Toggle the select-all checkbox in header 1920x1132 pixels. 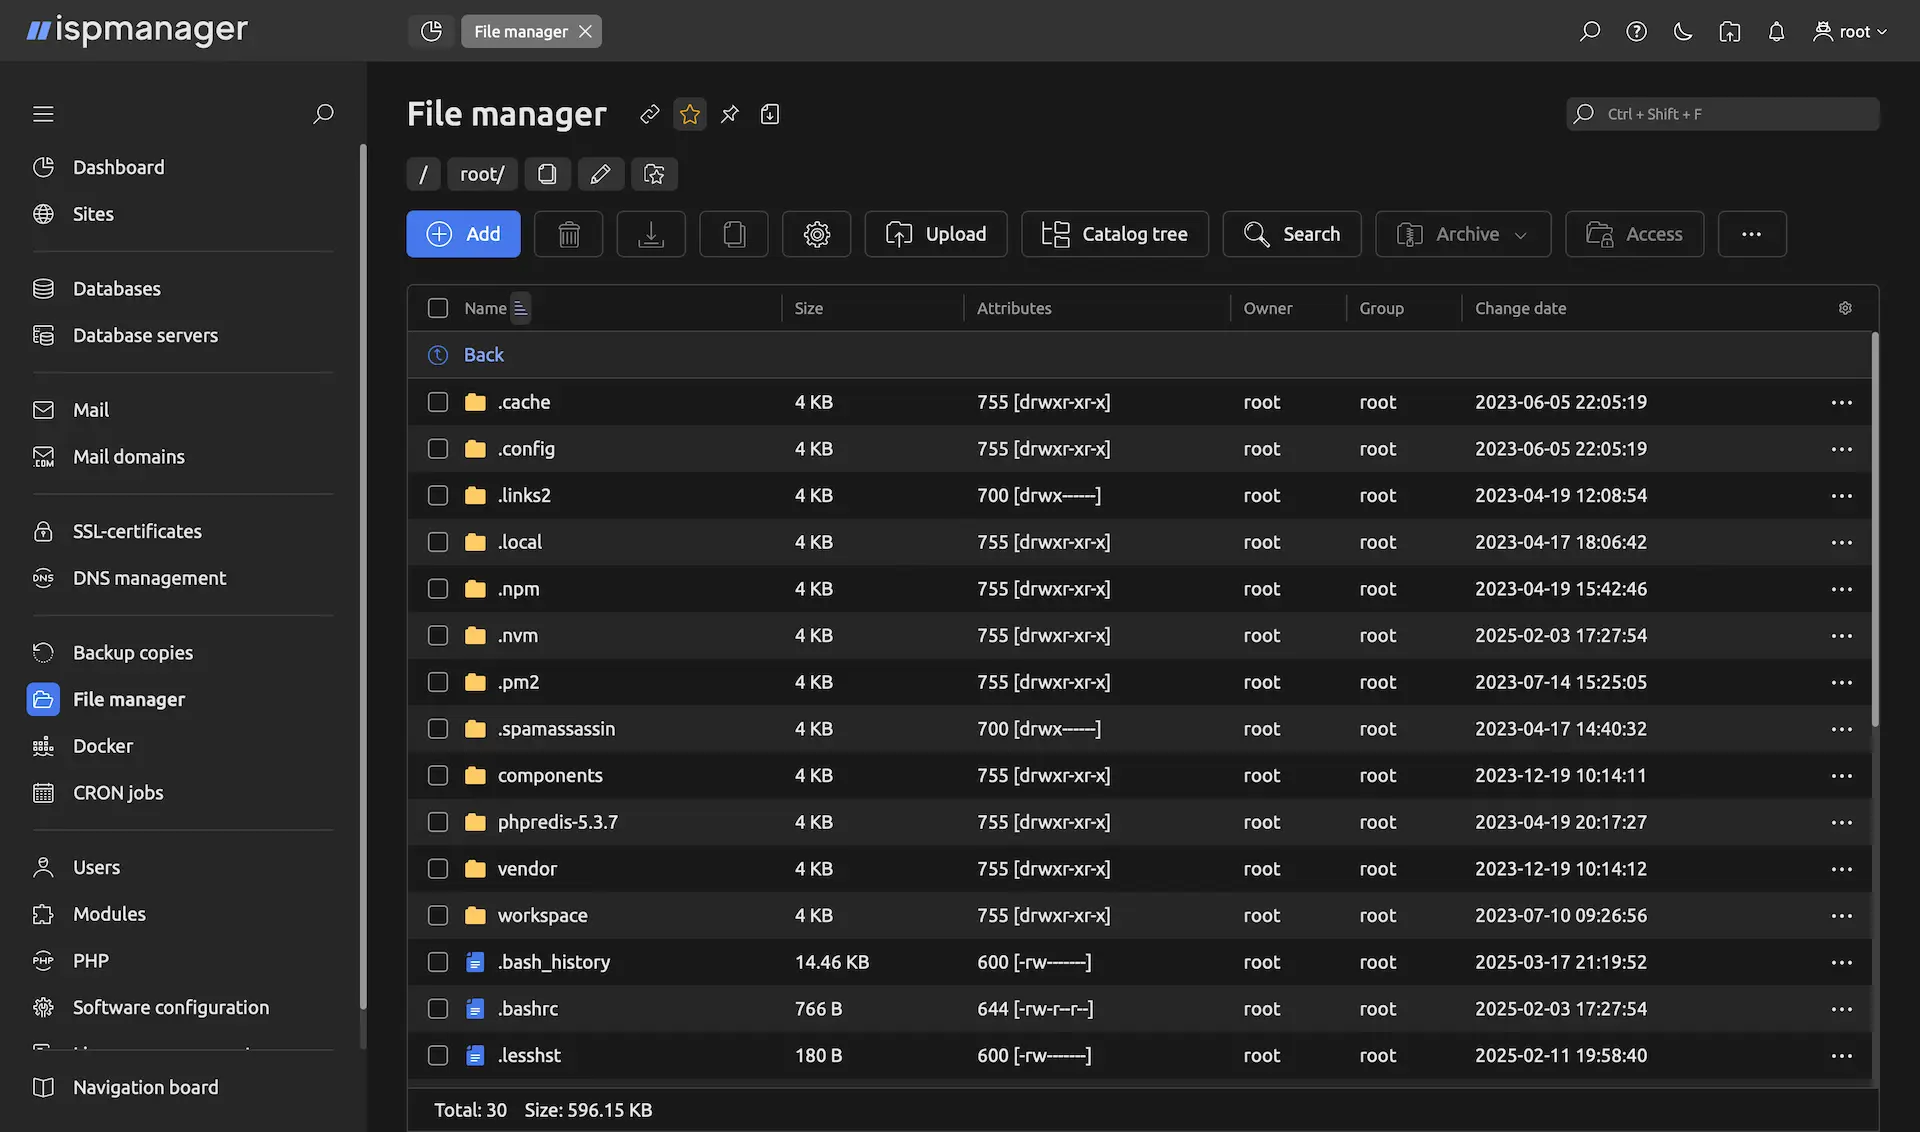pyautogui.click(x=438, y=308)
